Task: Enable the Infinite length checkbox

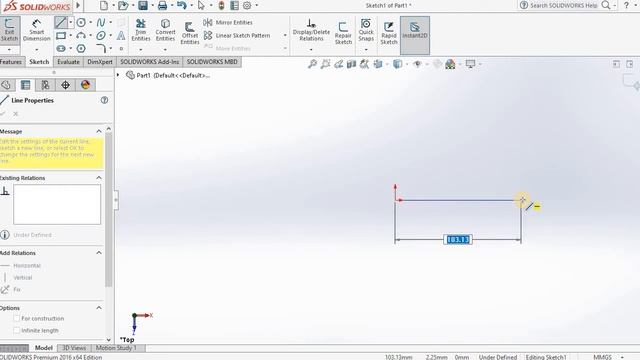Action: (x=17, y=330)
